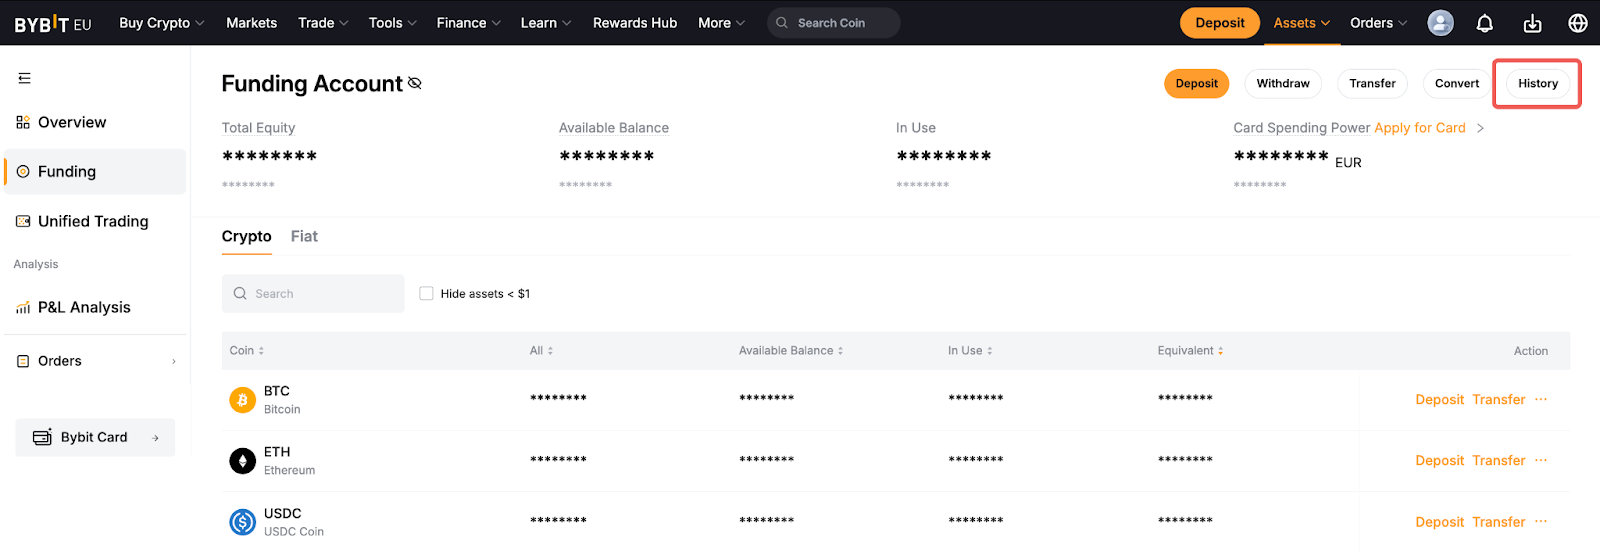Screen dimensions: 1600x552
Task: Click the app download icon
Action: point(1532,23)
